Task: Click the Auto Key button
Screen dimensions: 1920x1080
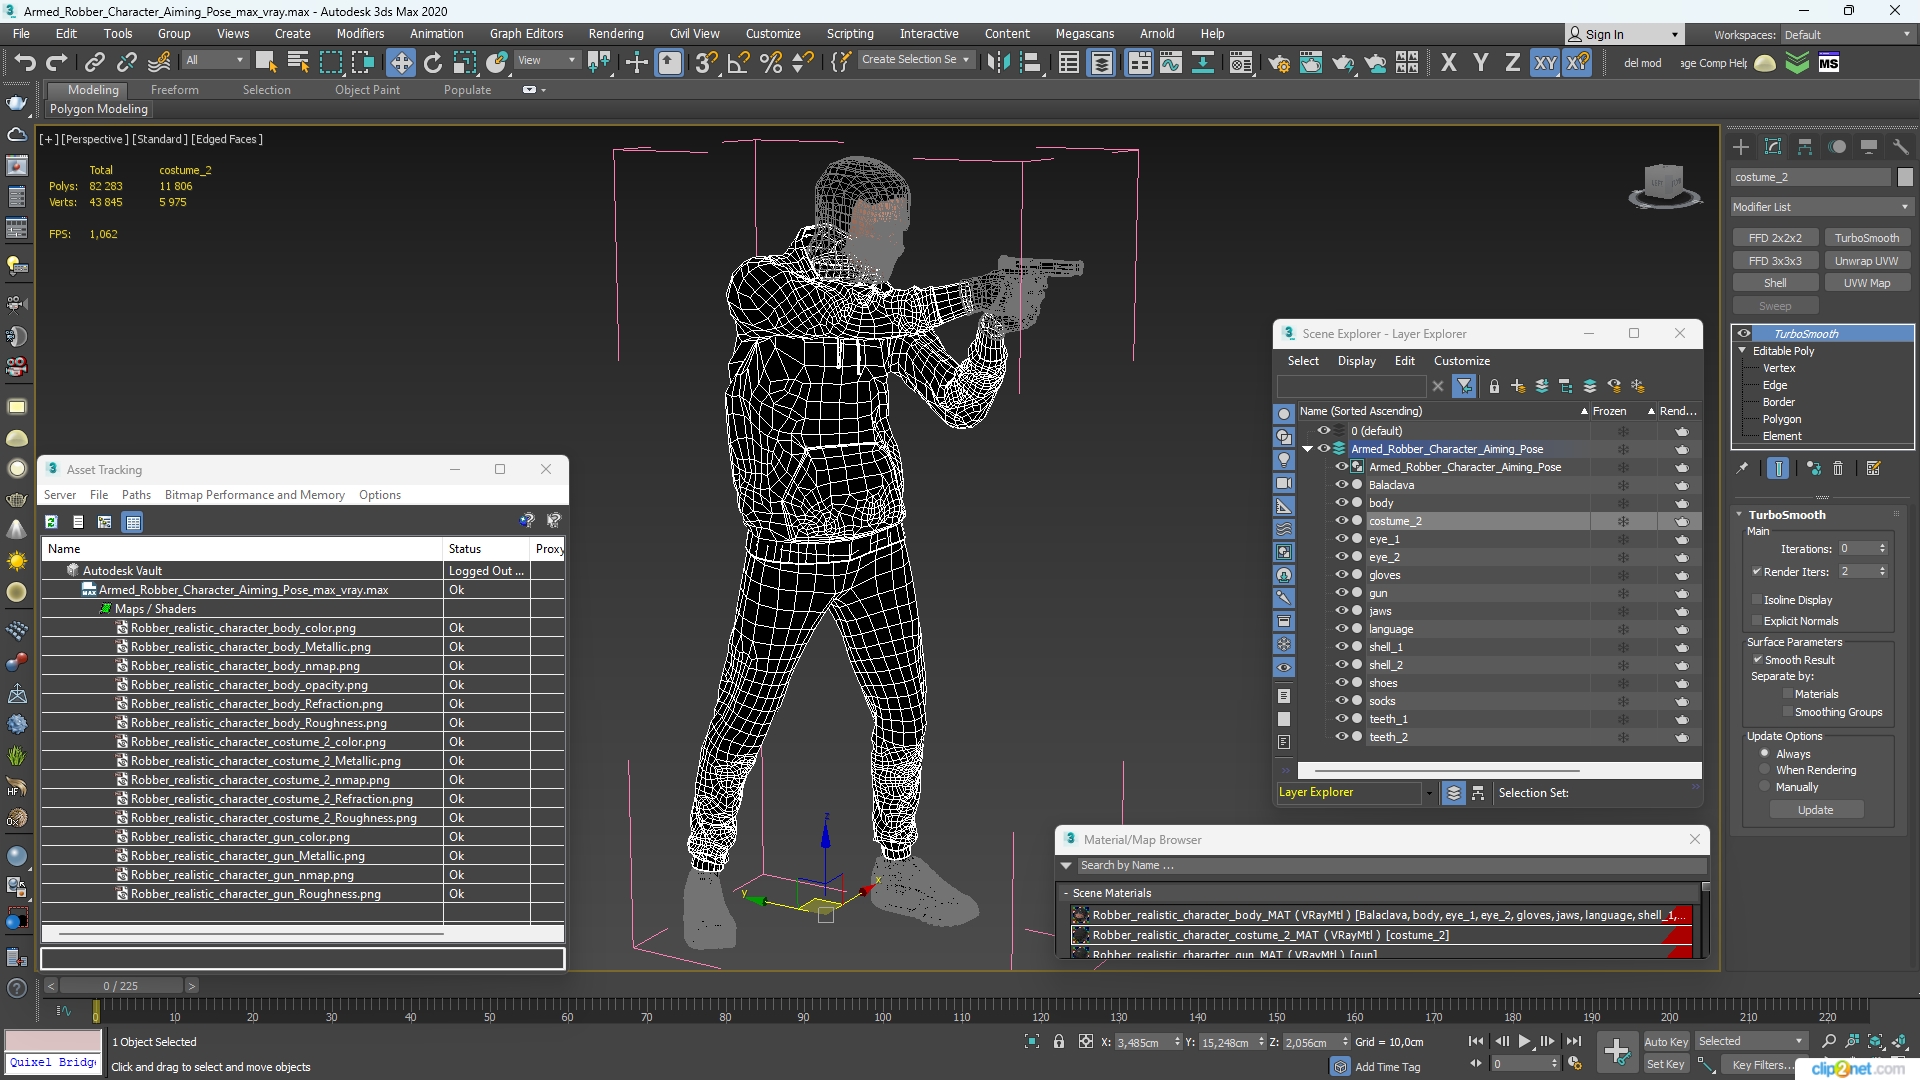Action: coord(1665,1042)
